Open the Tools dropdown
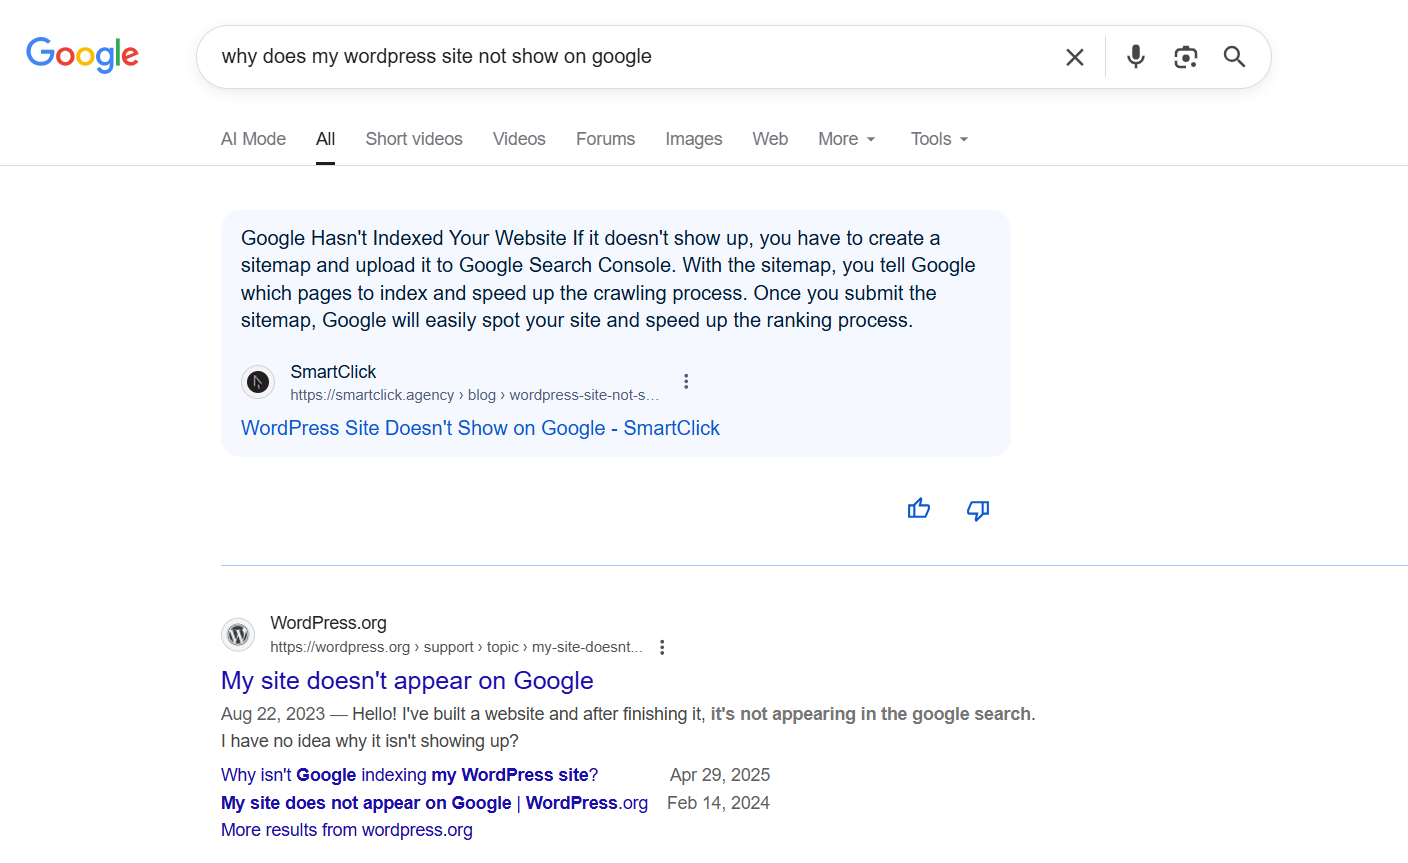 [937, 139]
